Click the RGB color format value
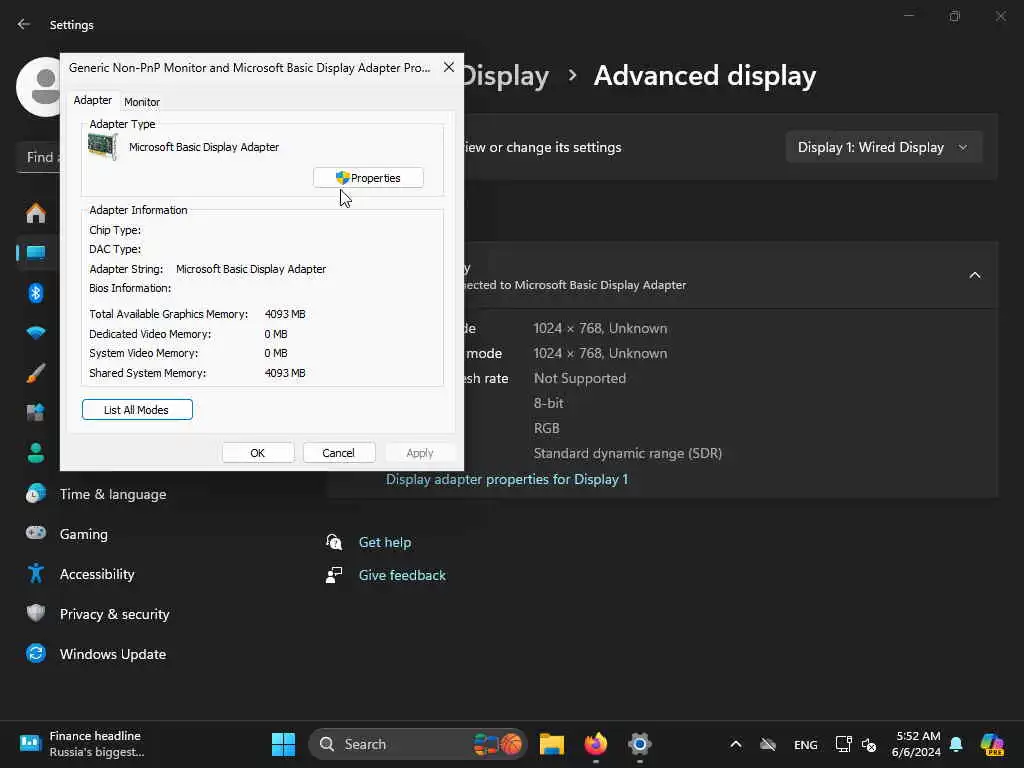Image resolution: width=1024 pixels, height=768 pixels. click(x=547, y=428)
